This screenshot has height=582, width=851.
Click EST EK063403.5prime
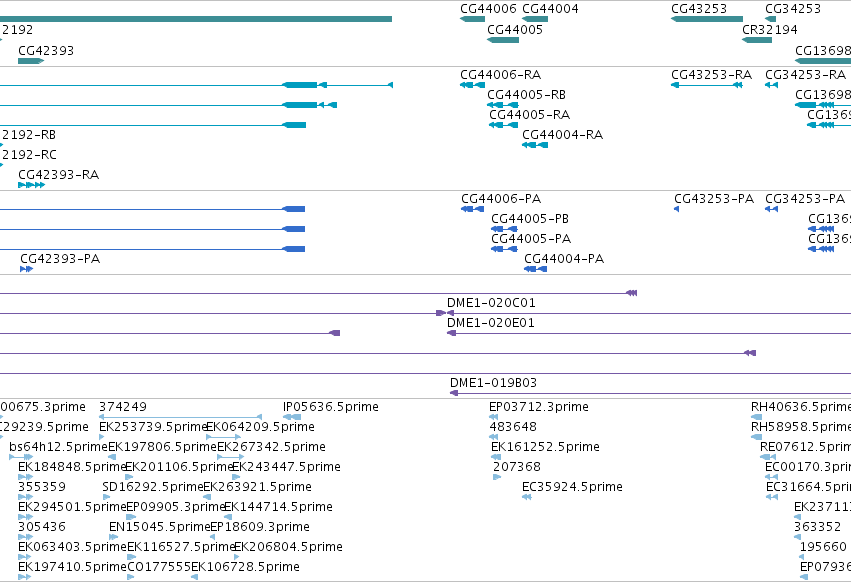[x=72, y=547]
